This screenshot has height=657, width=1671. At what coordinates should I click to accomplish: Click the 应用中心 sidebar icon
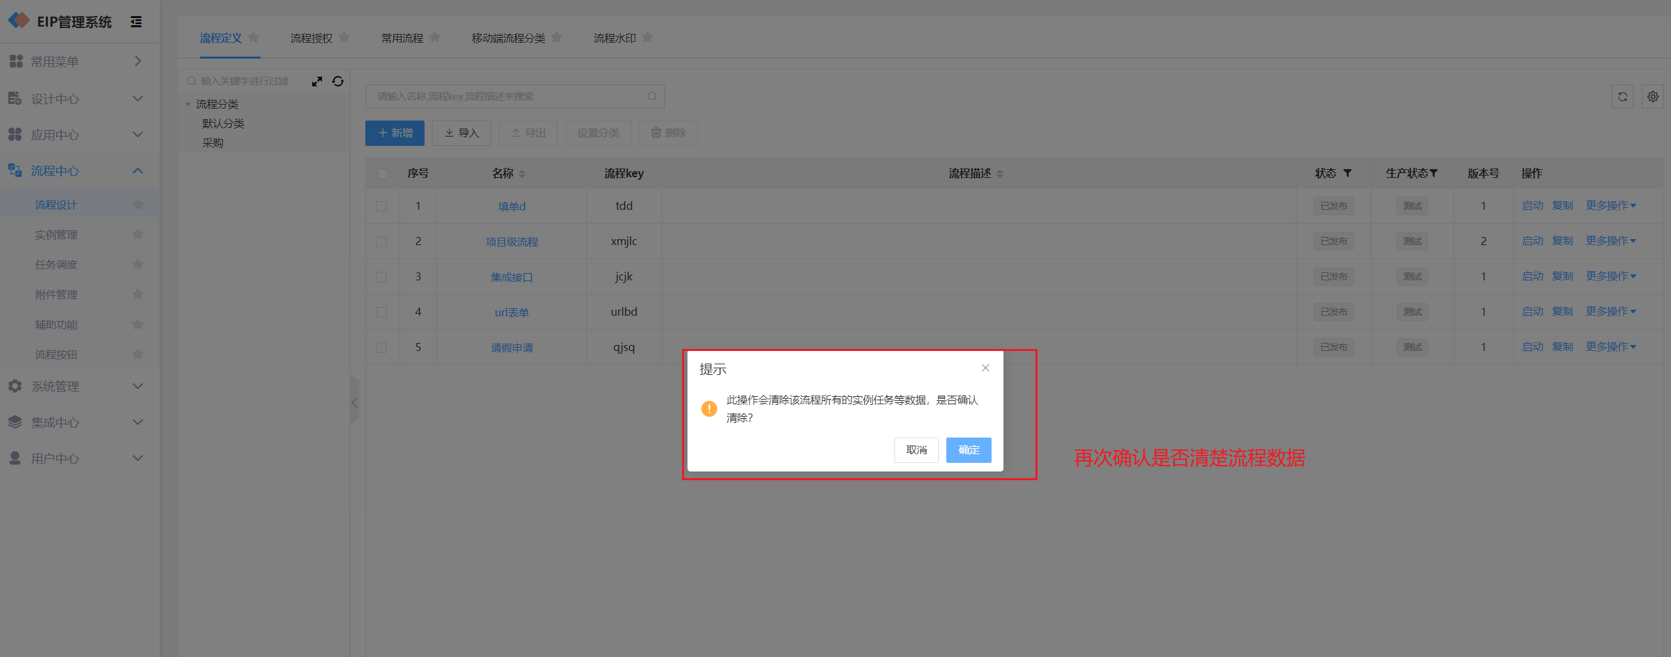pyautogui.click(x=15, y=134)
